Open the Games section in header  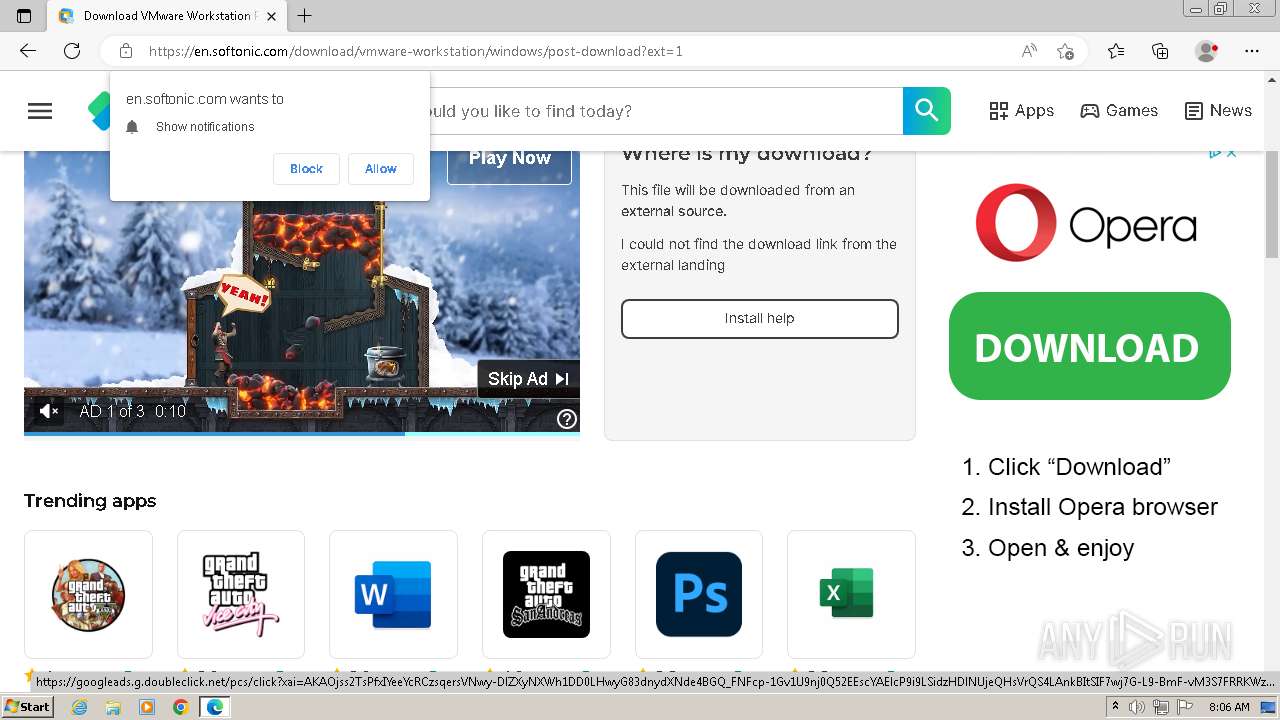click(x=1119, y=111)
